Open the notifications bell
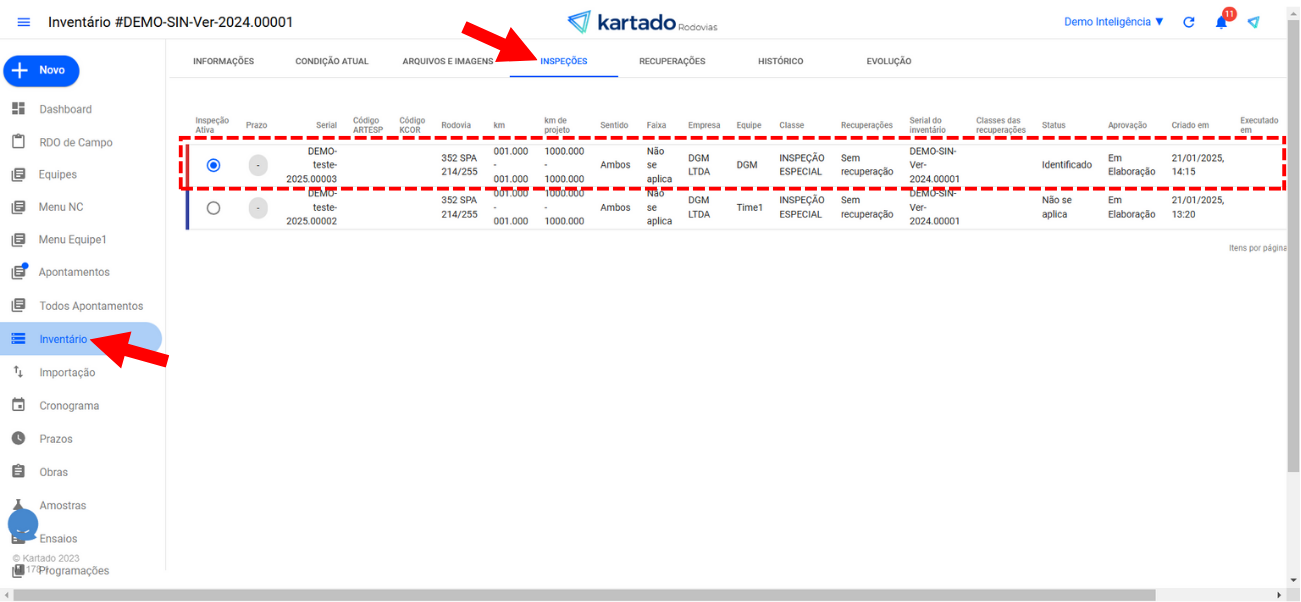 [1221, 22]
